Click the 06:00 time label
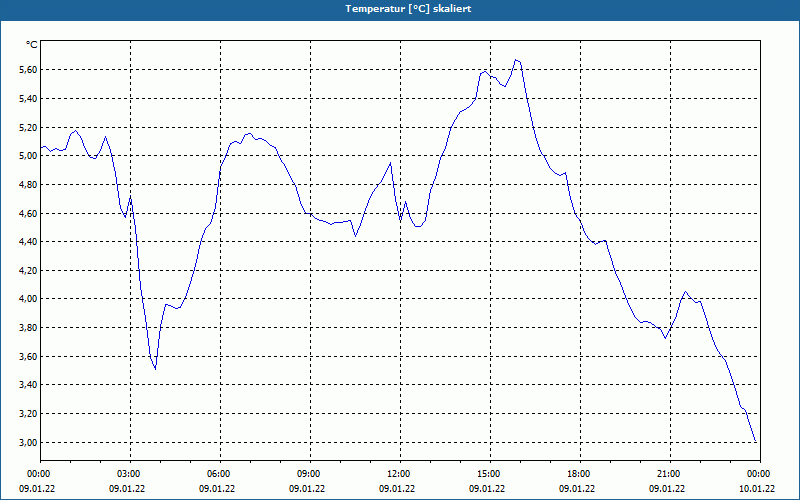 (x=220, y=474)
